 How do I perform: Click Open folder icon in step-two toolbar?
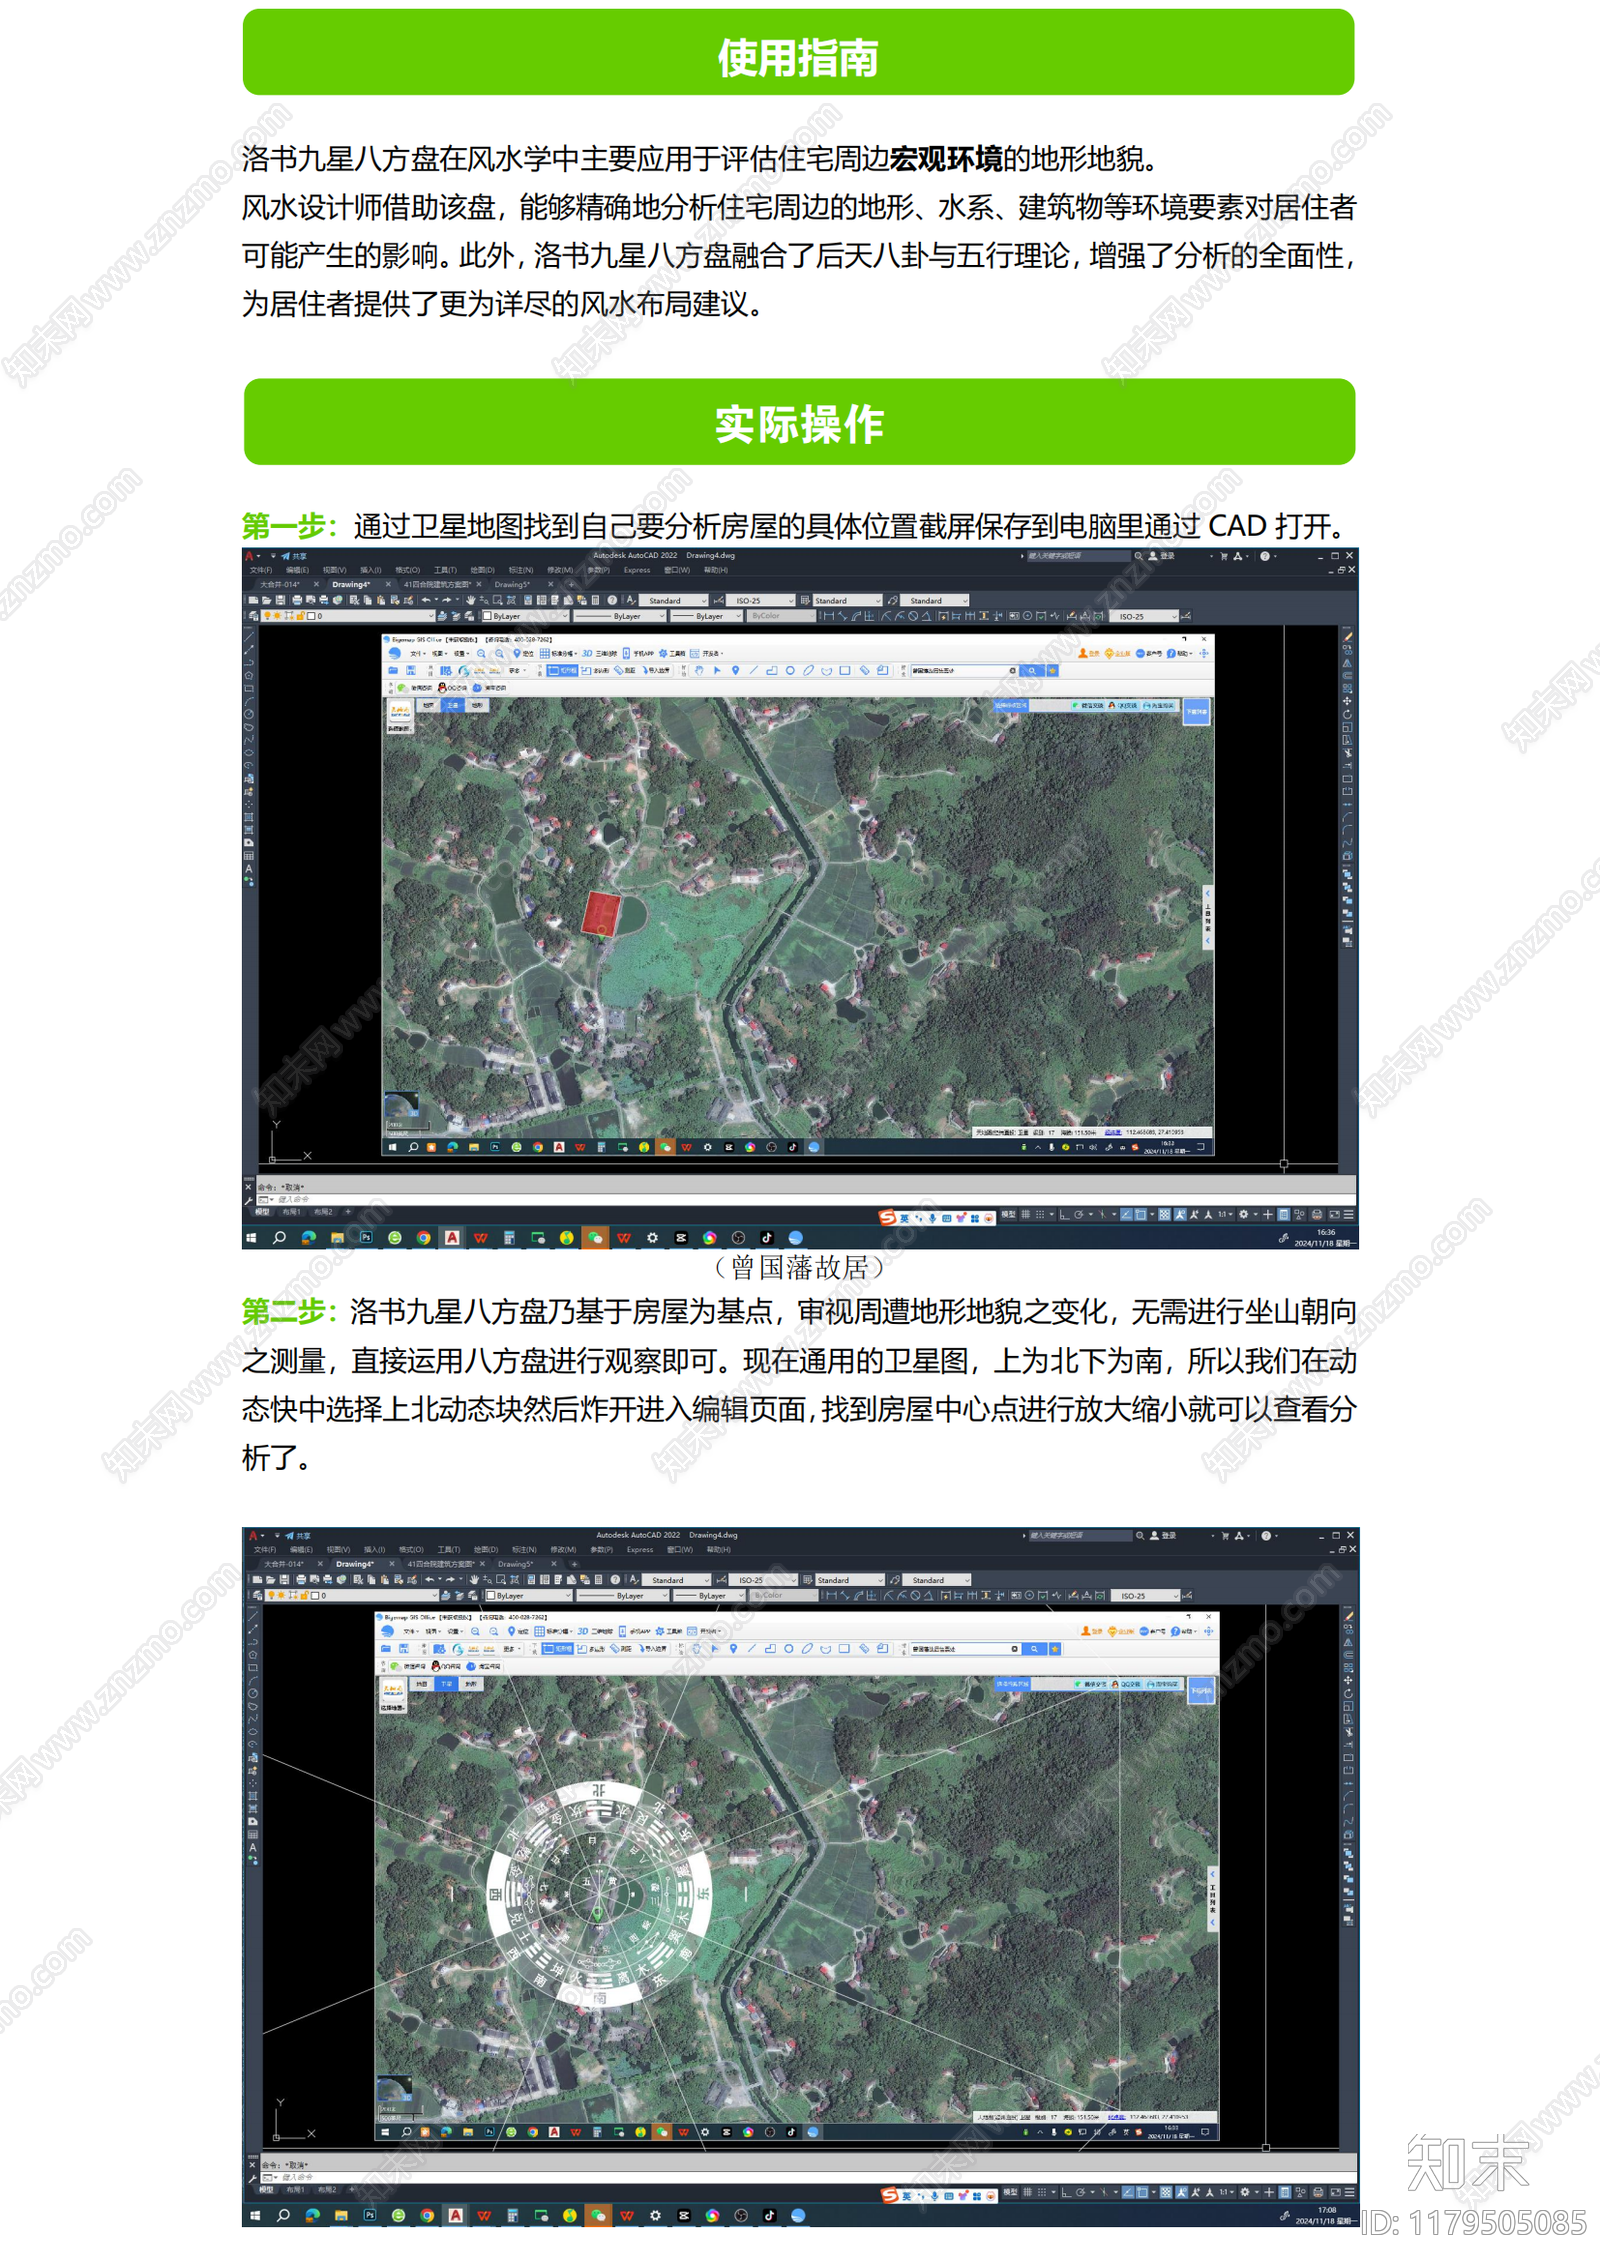(x=271, y=1580)
